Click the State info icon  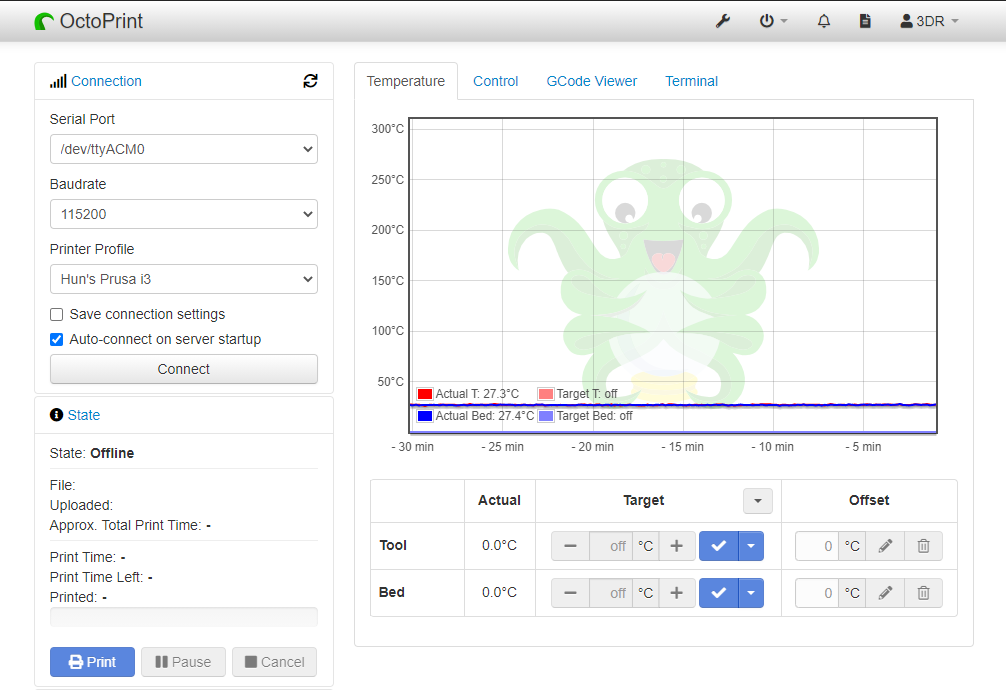click(56, 415)
